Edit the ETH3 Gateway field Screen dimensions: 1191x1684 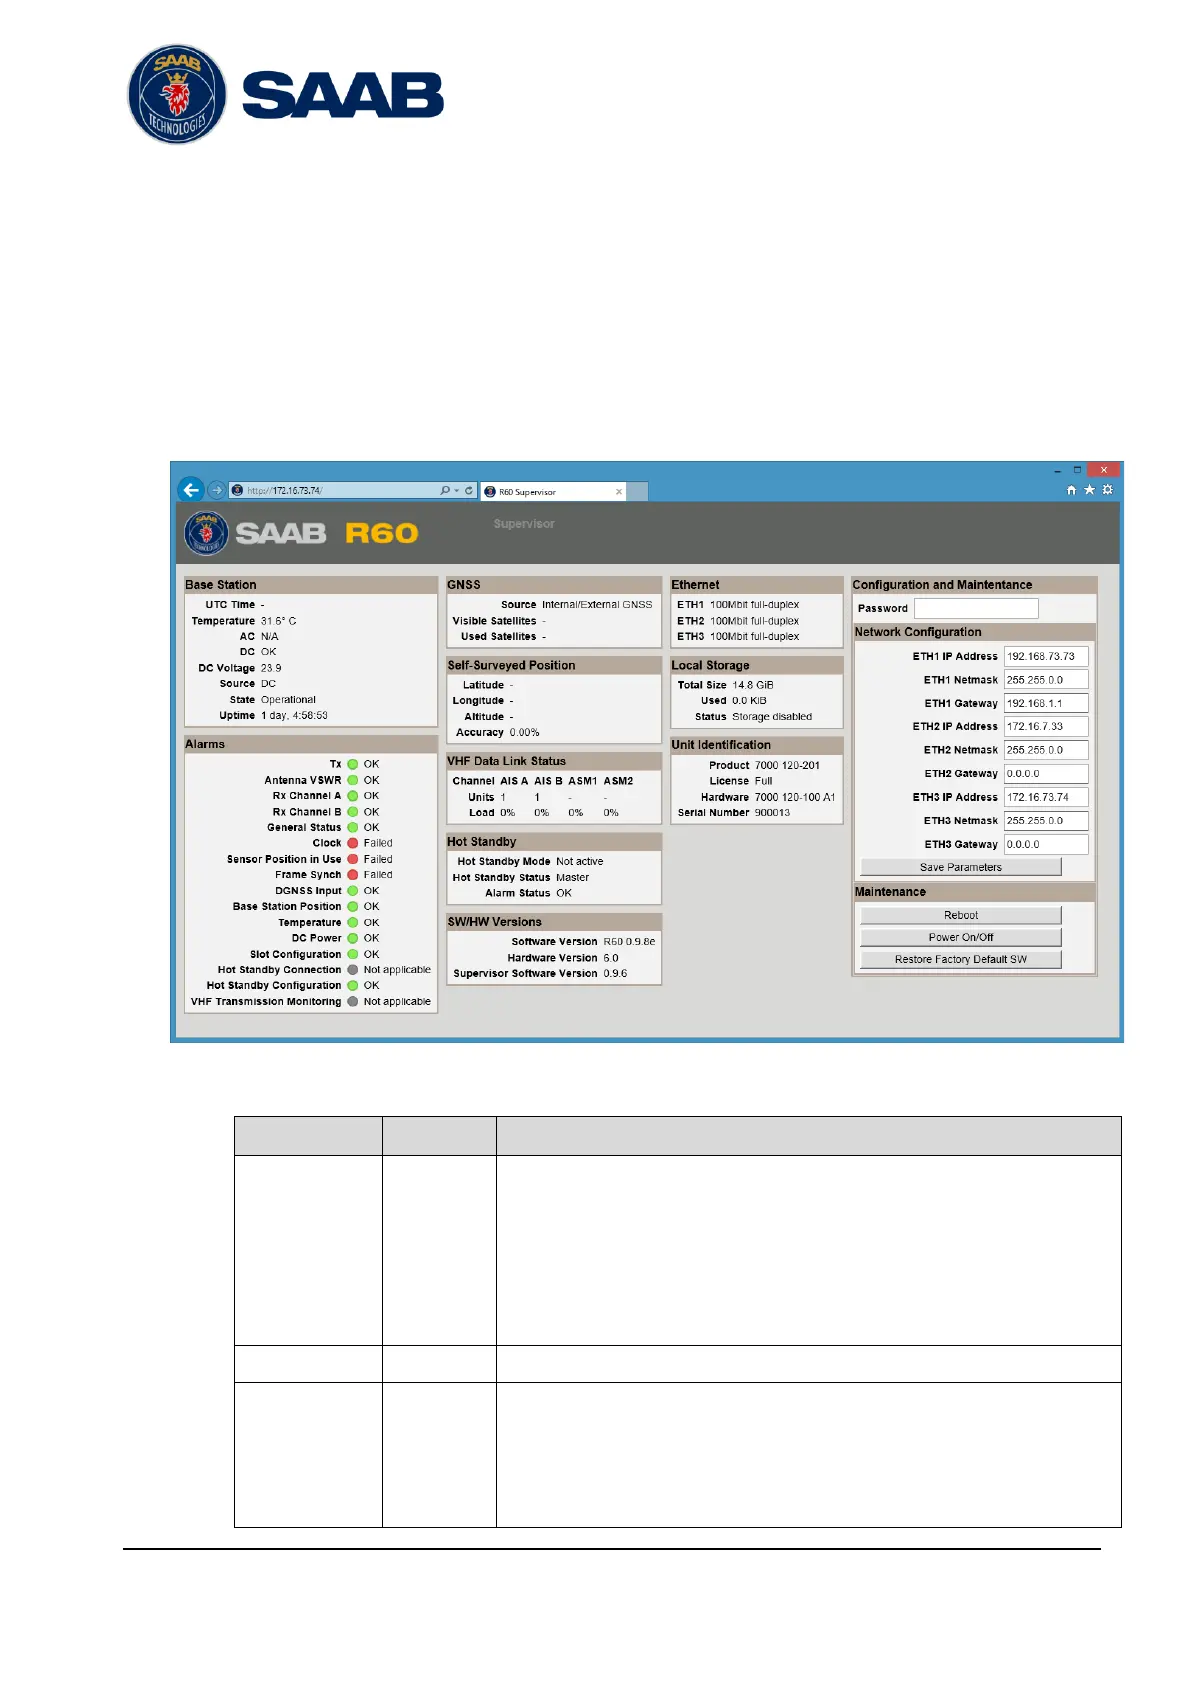[x=1046, y=845]
